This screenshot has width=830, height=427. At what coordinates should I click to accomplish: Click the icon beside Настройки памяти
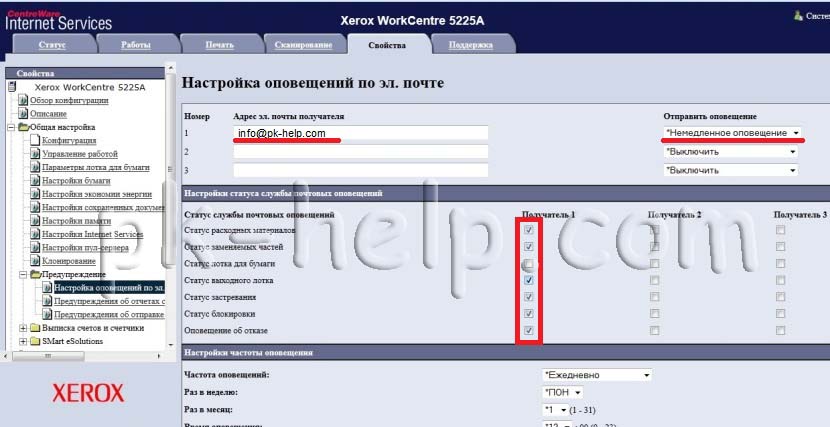(x=35, y=221)
